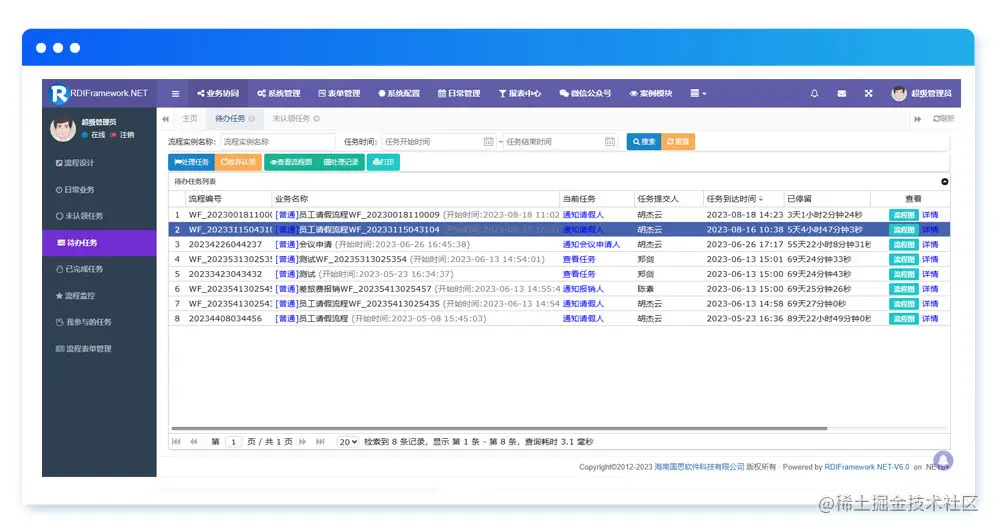The width and height of the screenshot is (996, 531).
Task: Click 通知会议申请人 task link in row 3
Action: click(591, 245)
